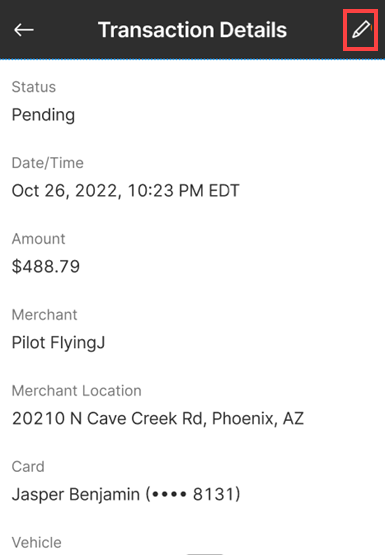Click the masked card number ending 8131

[x=193, y=494]
